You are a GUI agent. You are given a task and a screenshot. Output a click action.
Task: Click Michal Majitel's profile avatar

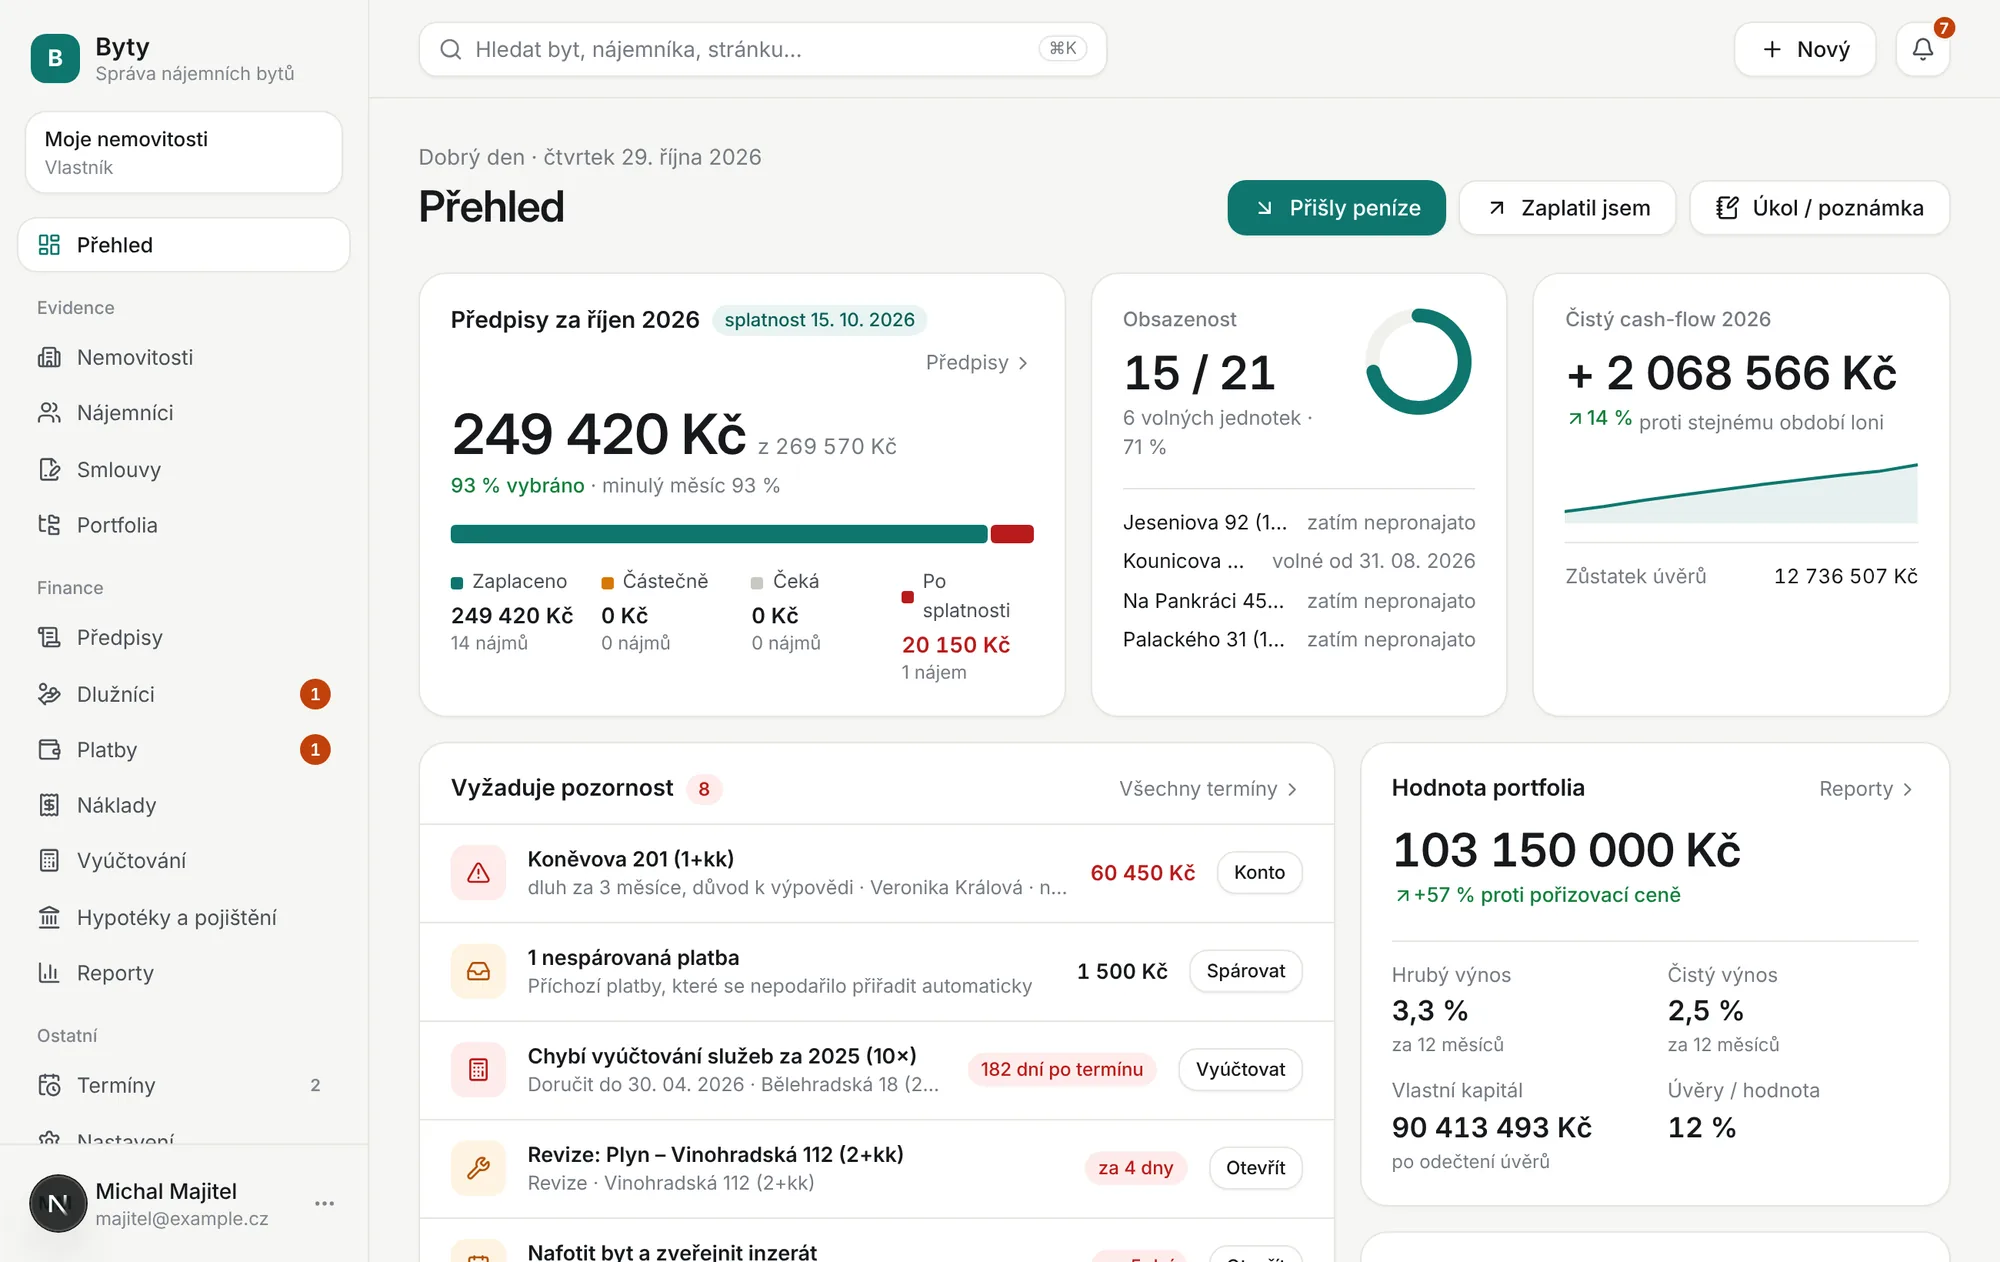click(58, 1203)
